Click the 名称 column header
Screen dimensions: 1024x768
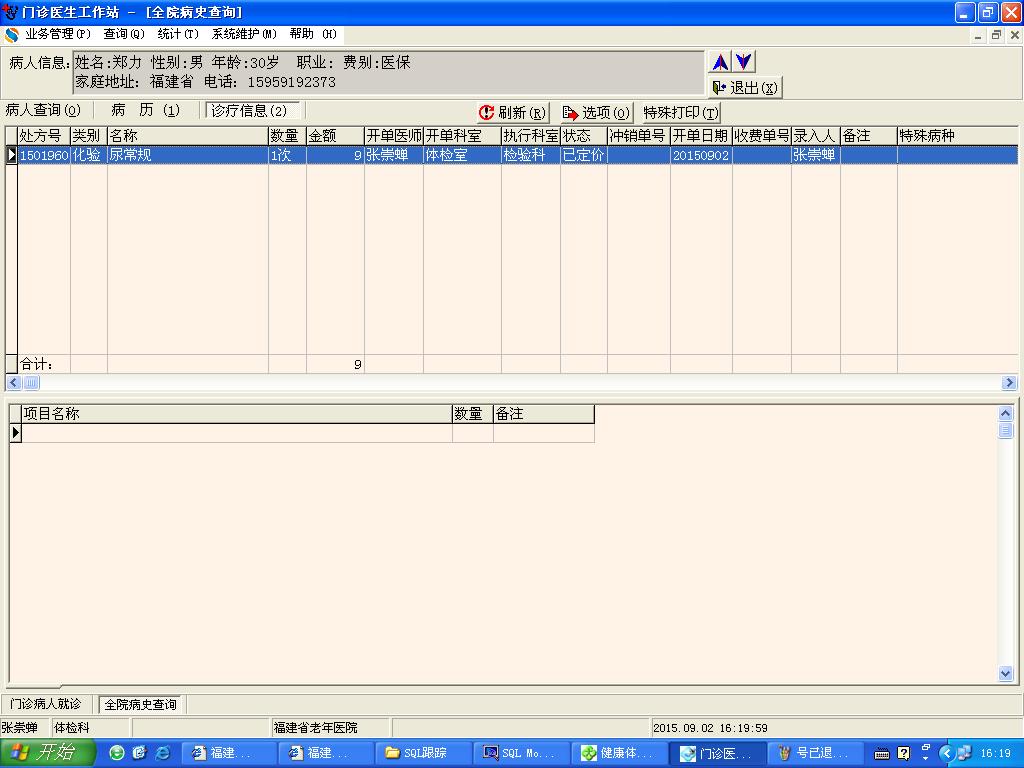(x=187, y=136)
